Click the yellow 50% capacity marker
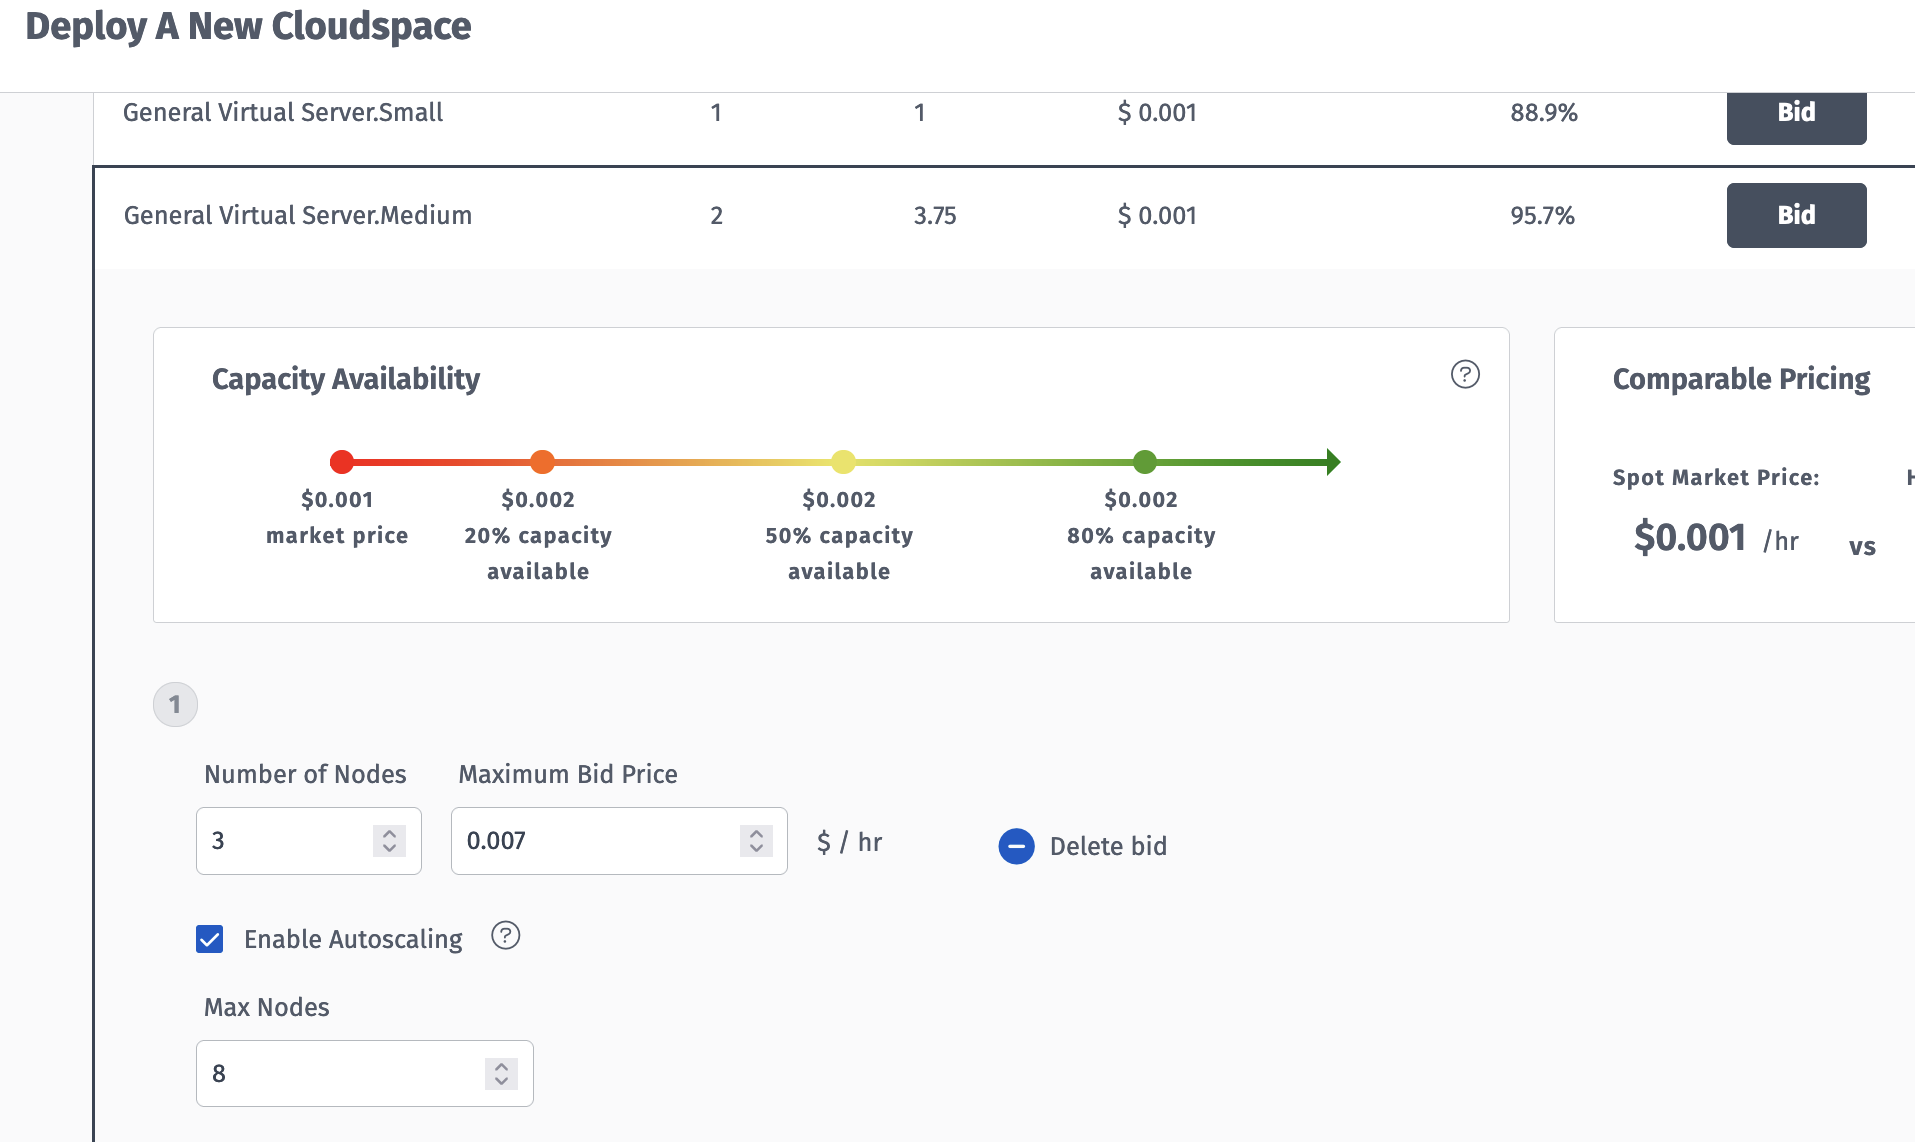 pyautogui.click(x=843, y=462)
